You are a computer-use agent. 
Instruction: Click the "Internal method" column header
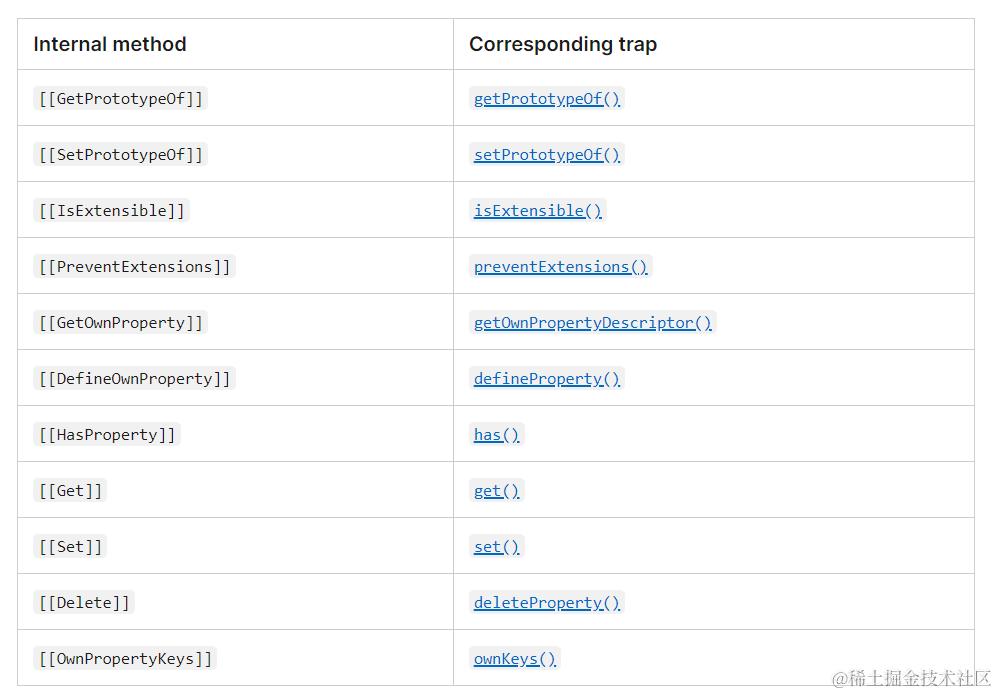point(110,44)
